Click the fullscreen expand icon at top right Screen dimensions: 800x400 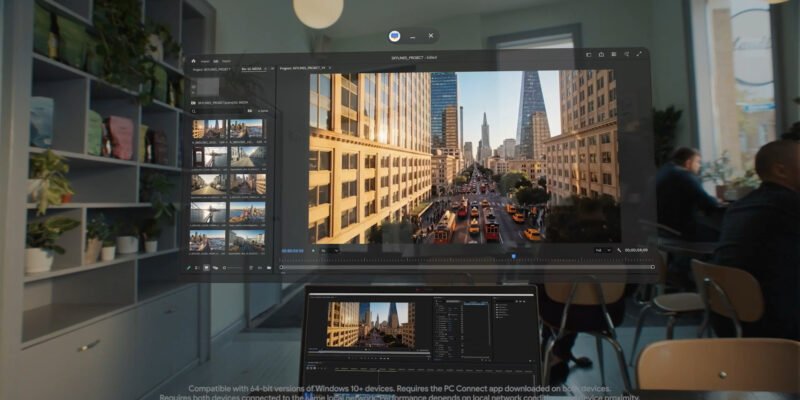pos(637,55)
